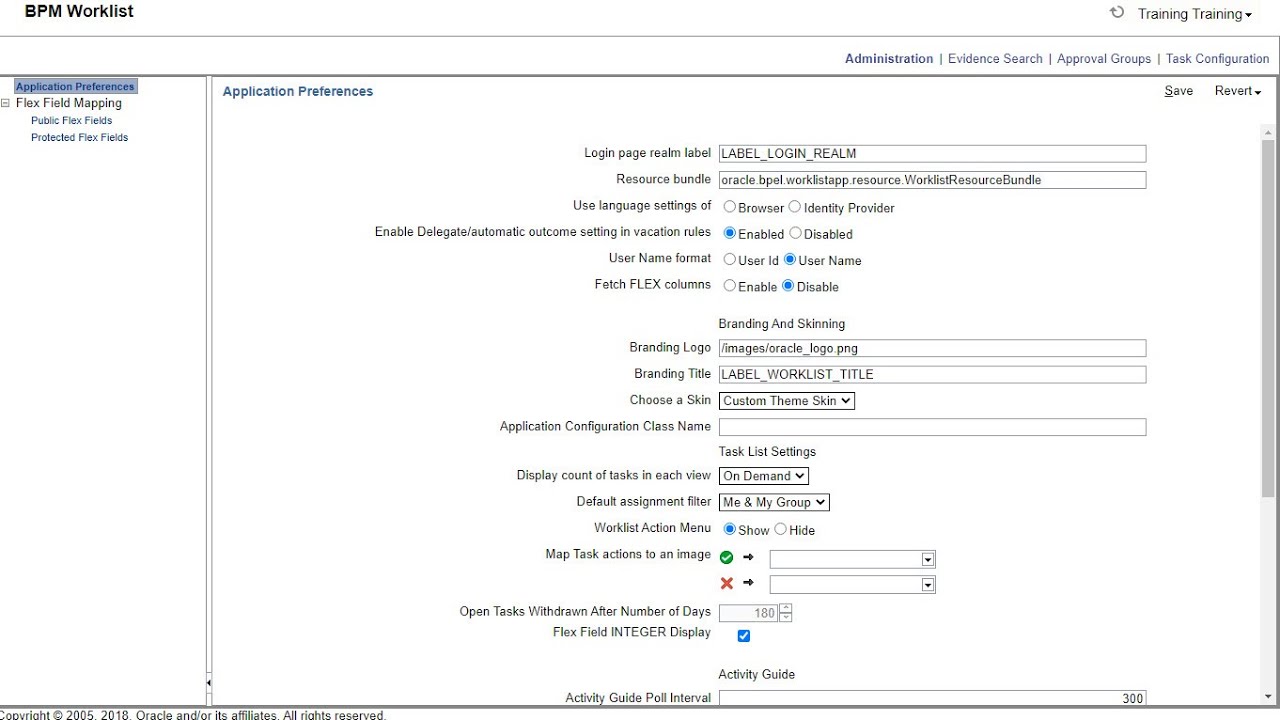Open Approval Groups
The width and height of the screenshot is (1280, 720).
(1104, 59)
